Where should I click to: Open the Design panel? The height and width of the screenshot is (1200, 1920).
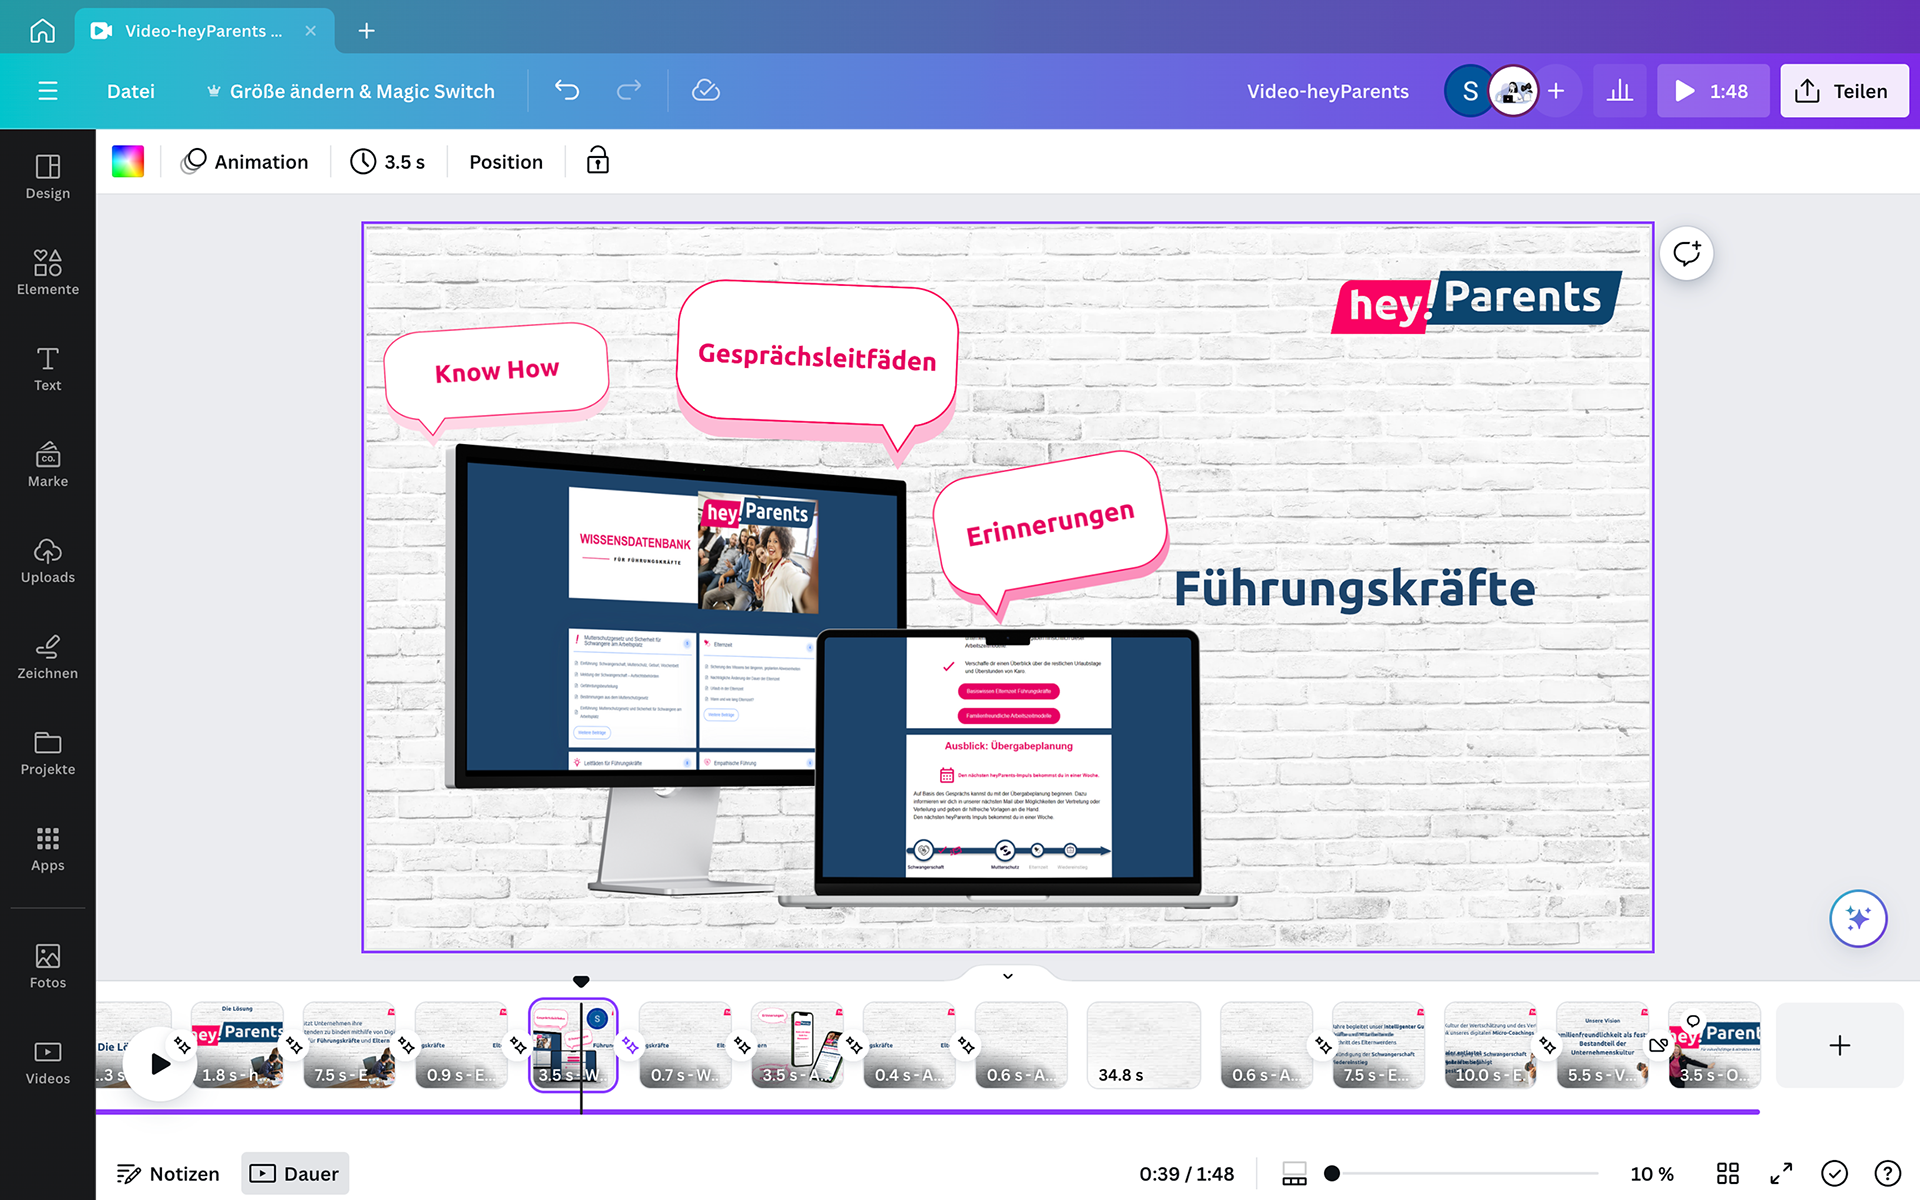(48, 176)
